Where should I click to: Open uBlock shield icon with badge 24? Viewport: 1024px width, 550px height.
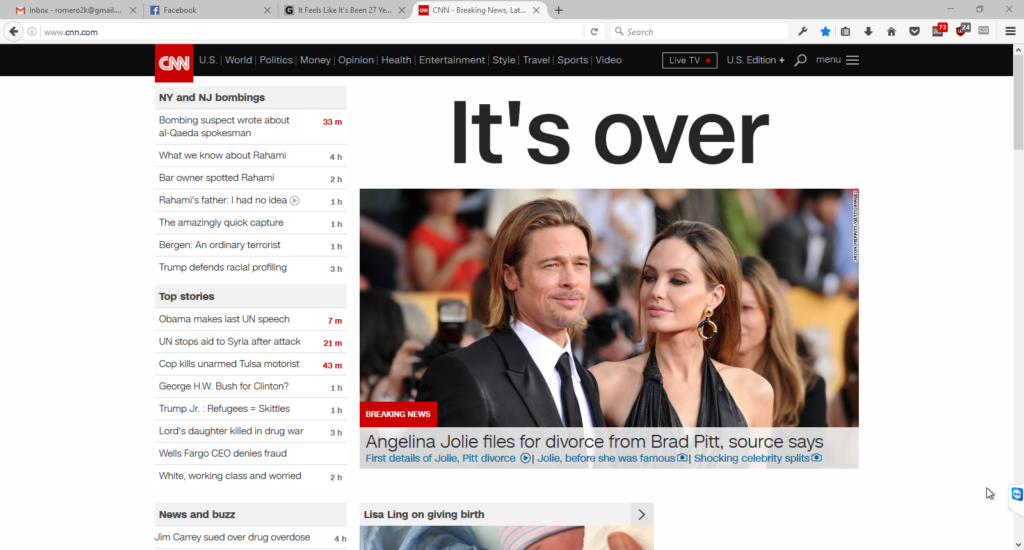coord(963,30)
